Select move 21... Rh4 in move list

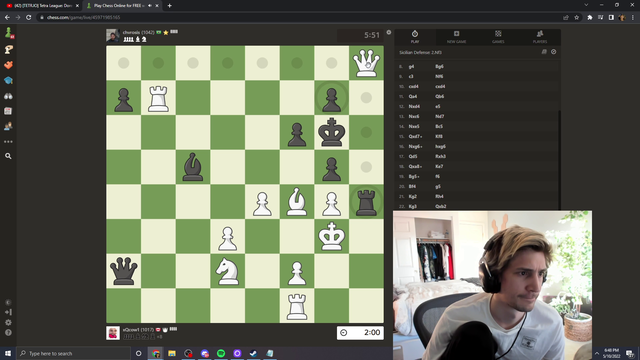pos(439,196)
